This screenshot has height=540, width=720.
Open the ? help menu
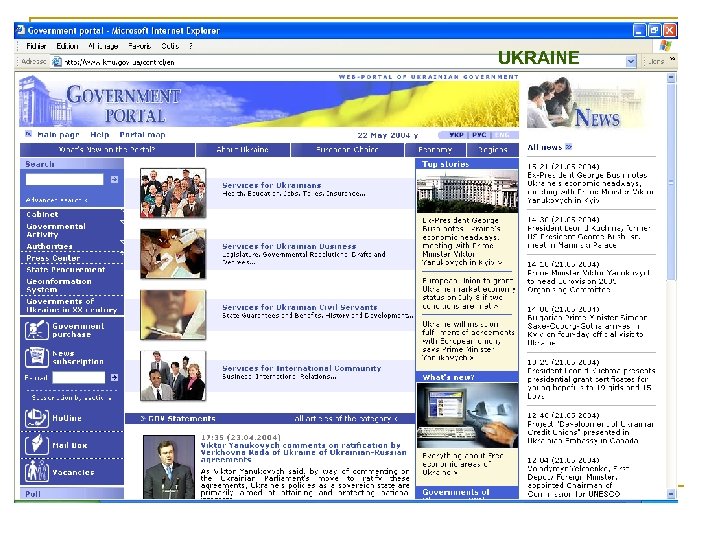point(191,46)
